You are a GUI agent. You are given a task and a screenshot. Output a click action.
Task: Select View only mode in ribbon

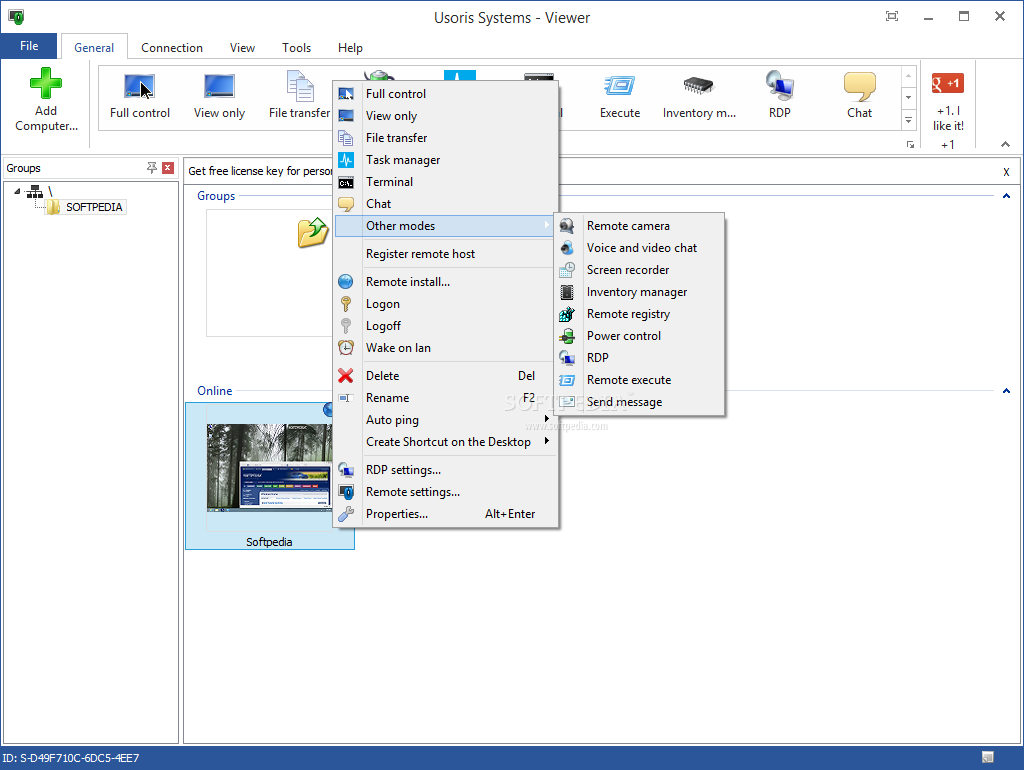(219, 97)
